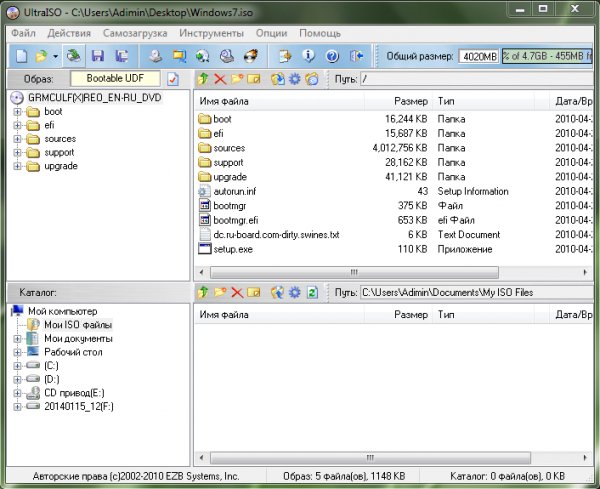Click the catalog path field with My ISO Files
The image size is (600, 489).
[x=477, y=293]
